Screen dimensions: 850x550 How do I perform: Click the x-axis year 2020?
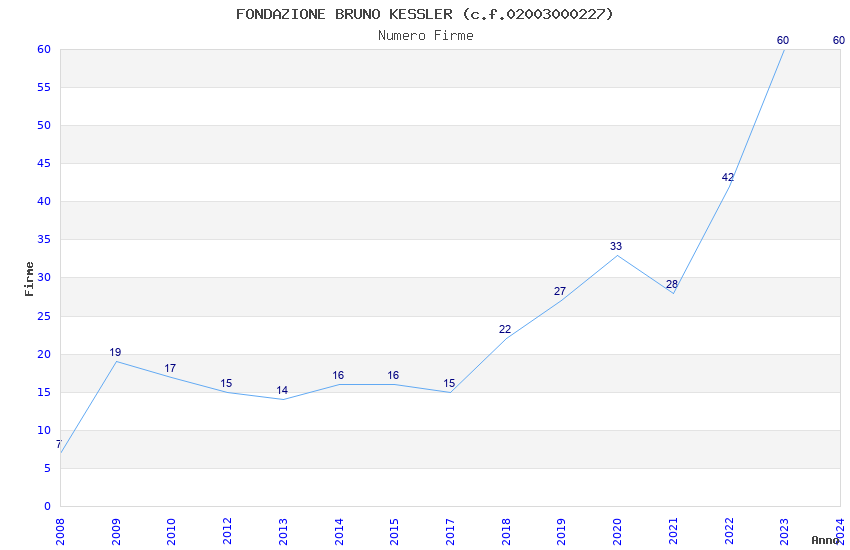point(617,531)
